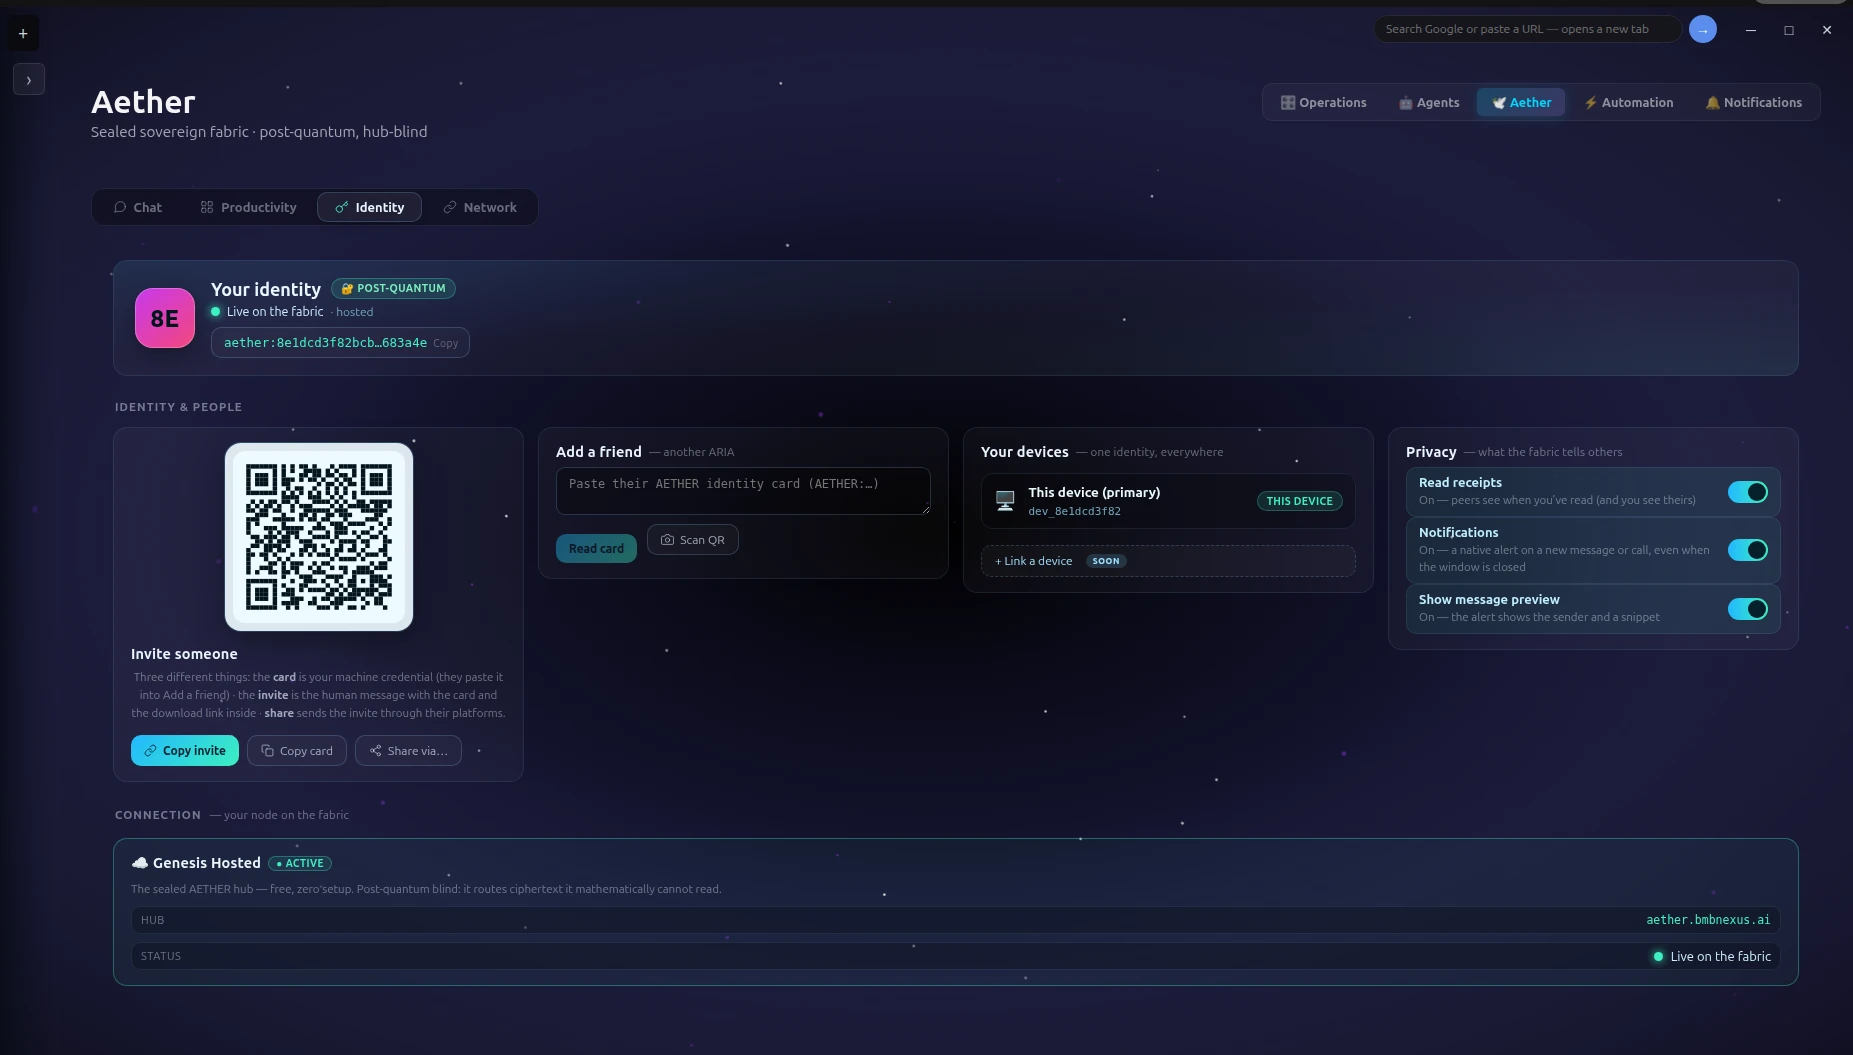The width and height of the screenshot is (1853, 1055).
Task: Open the Network tab
Action: tap(480, 207)
